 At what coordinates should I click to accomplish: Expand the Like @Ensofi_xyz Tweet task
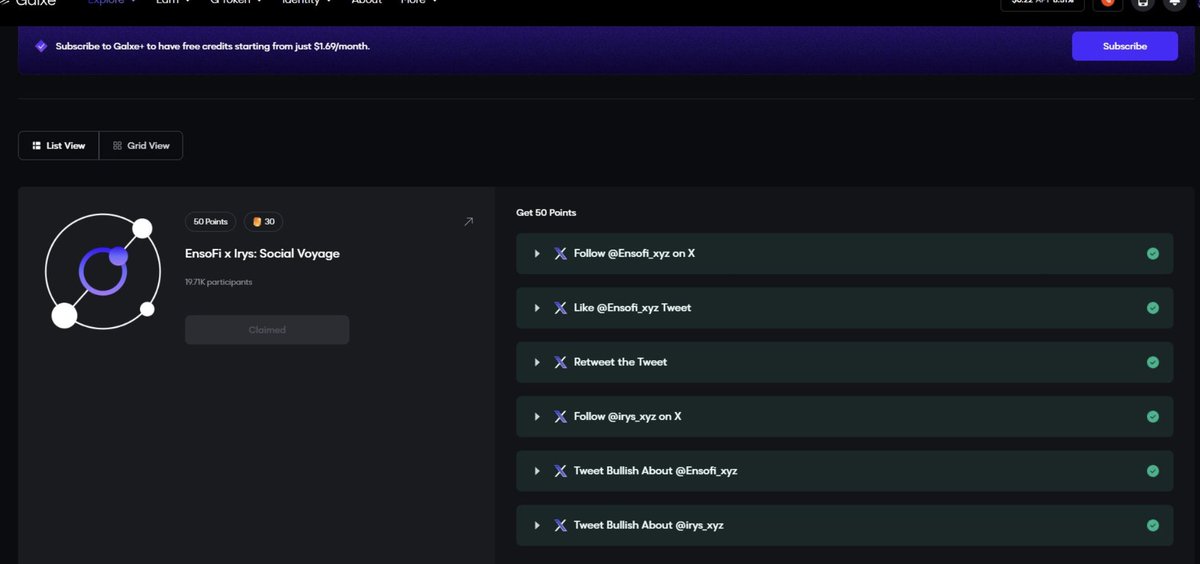click(x=537, y=308)
